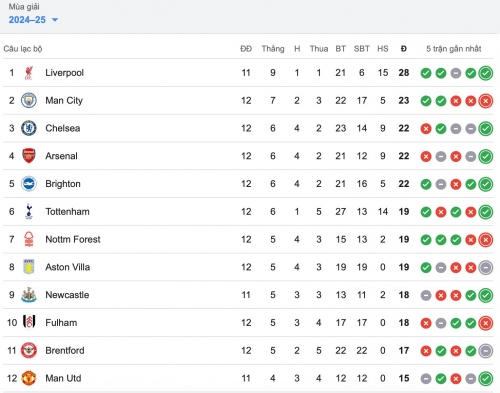This screenshot has width=500, height=393.
Task: Click the Chelsea club crest
Action: [x=29, y=128]
